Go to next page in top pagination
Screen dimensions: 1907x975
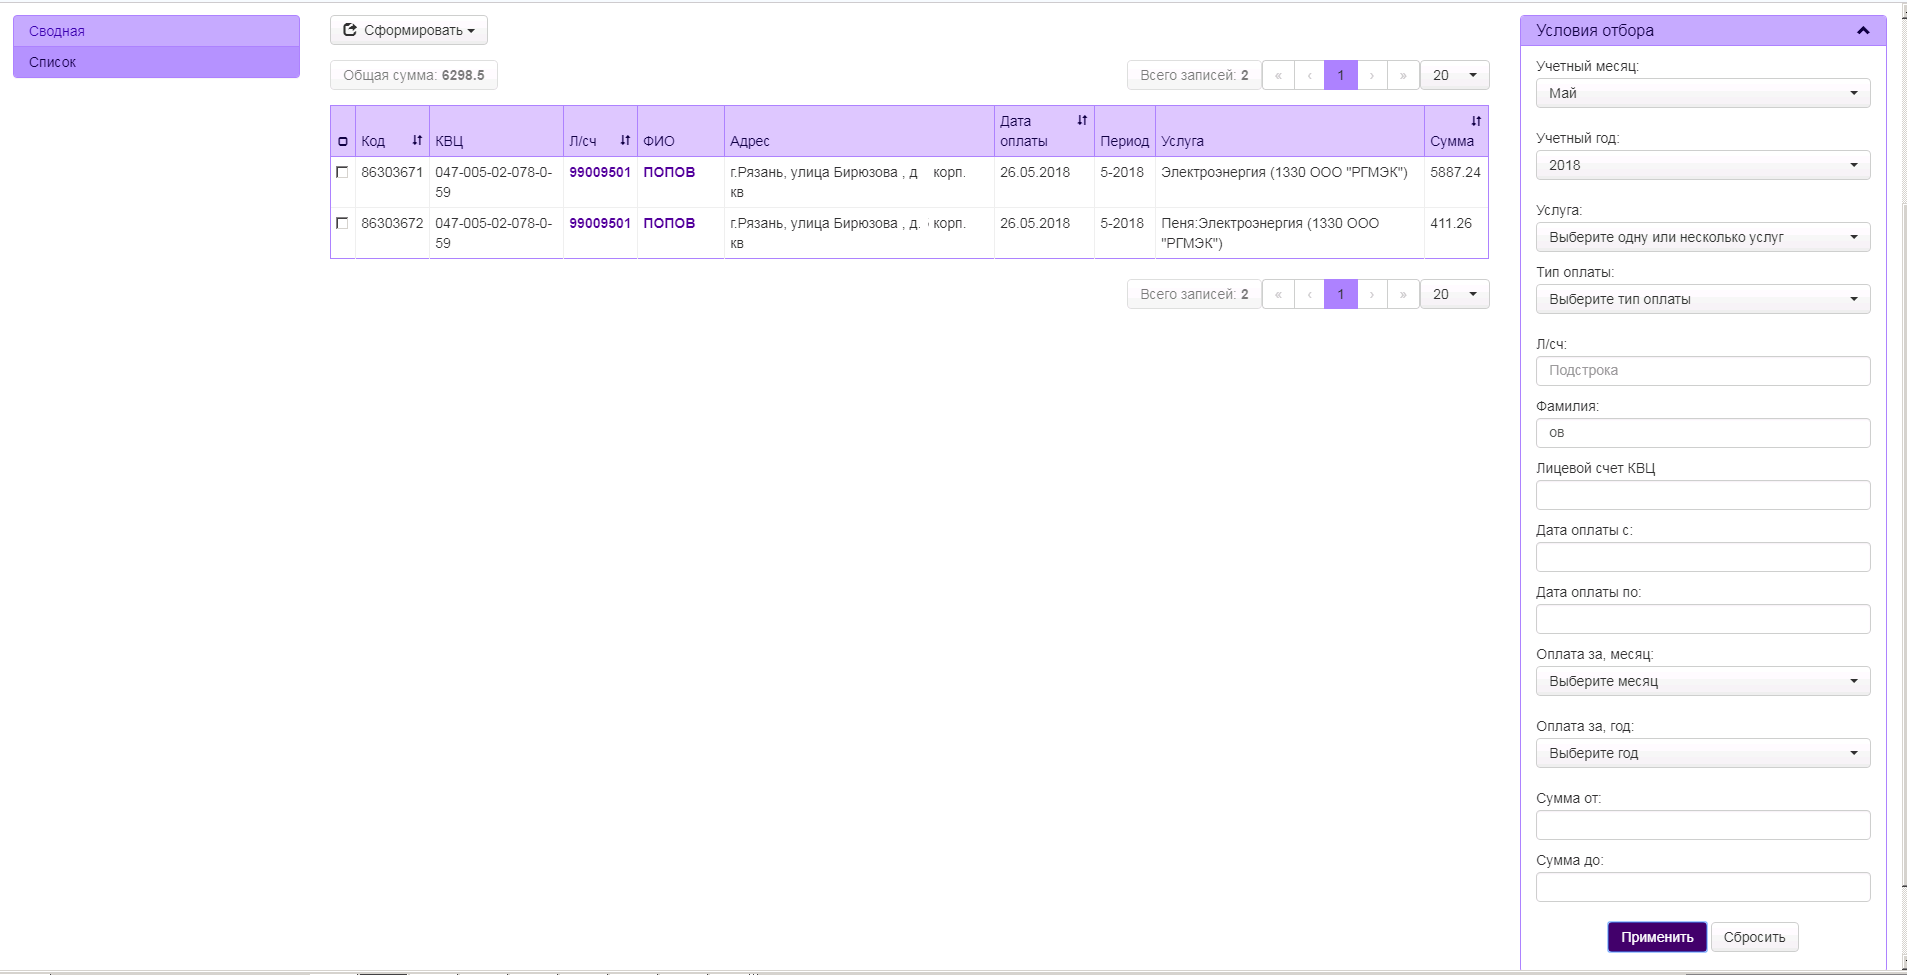[x=1372, y=75]
